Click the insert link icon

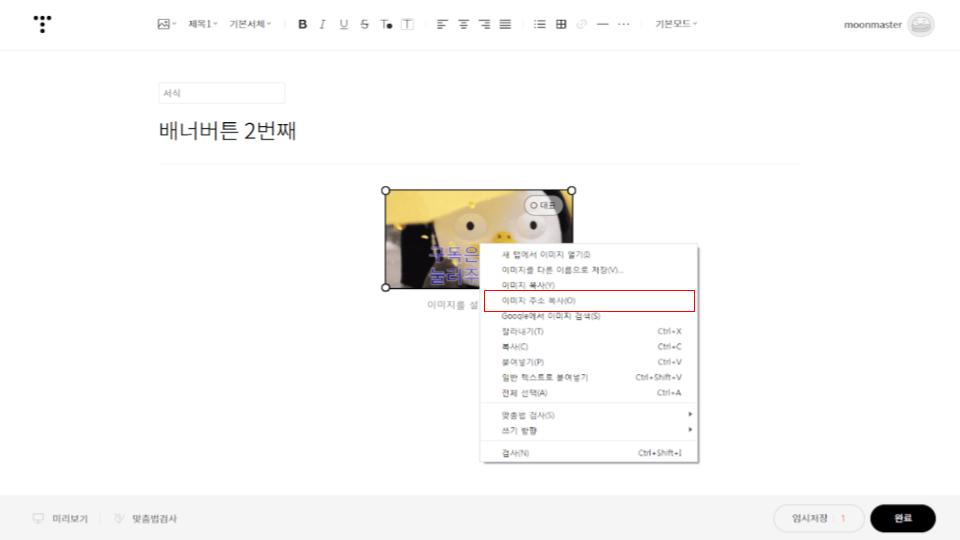(x=582, y=24)
